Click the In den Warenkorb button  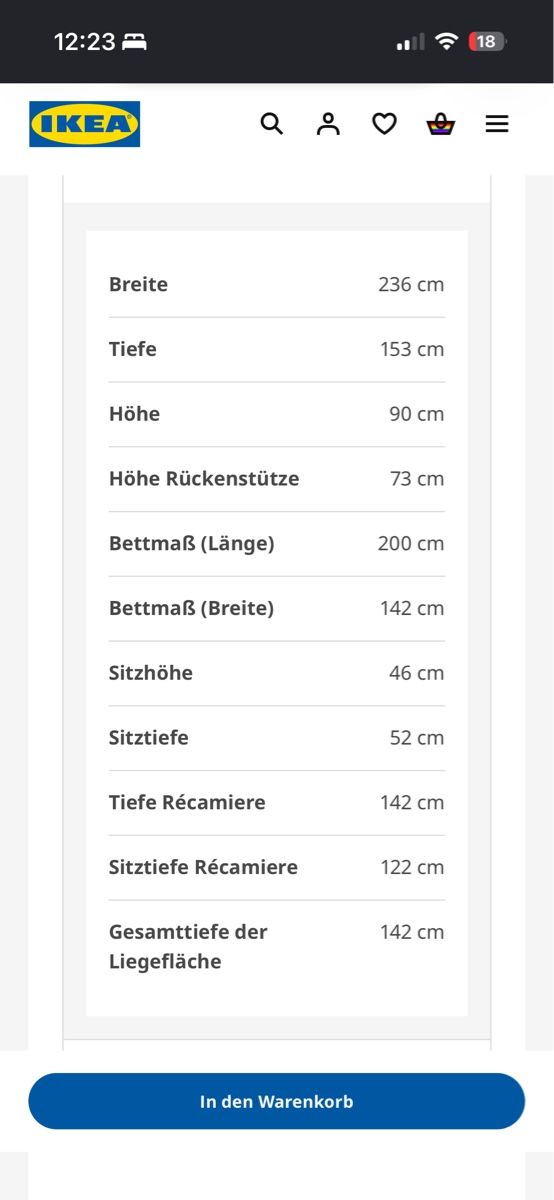click(x=277, y=1102)
